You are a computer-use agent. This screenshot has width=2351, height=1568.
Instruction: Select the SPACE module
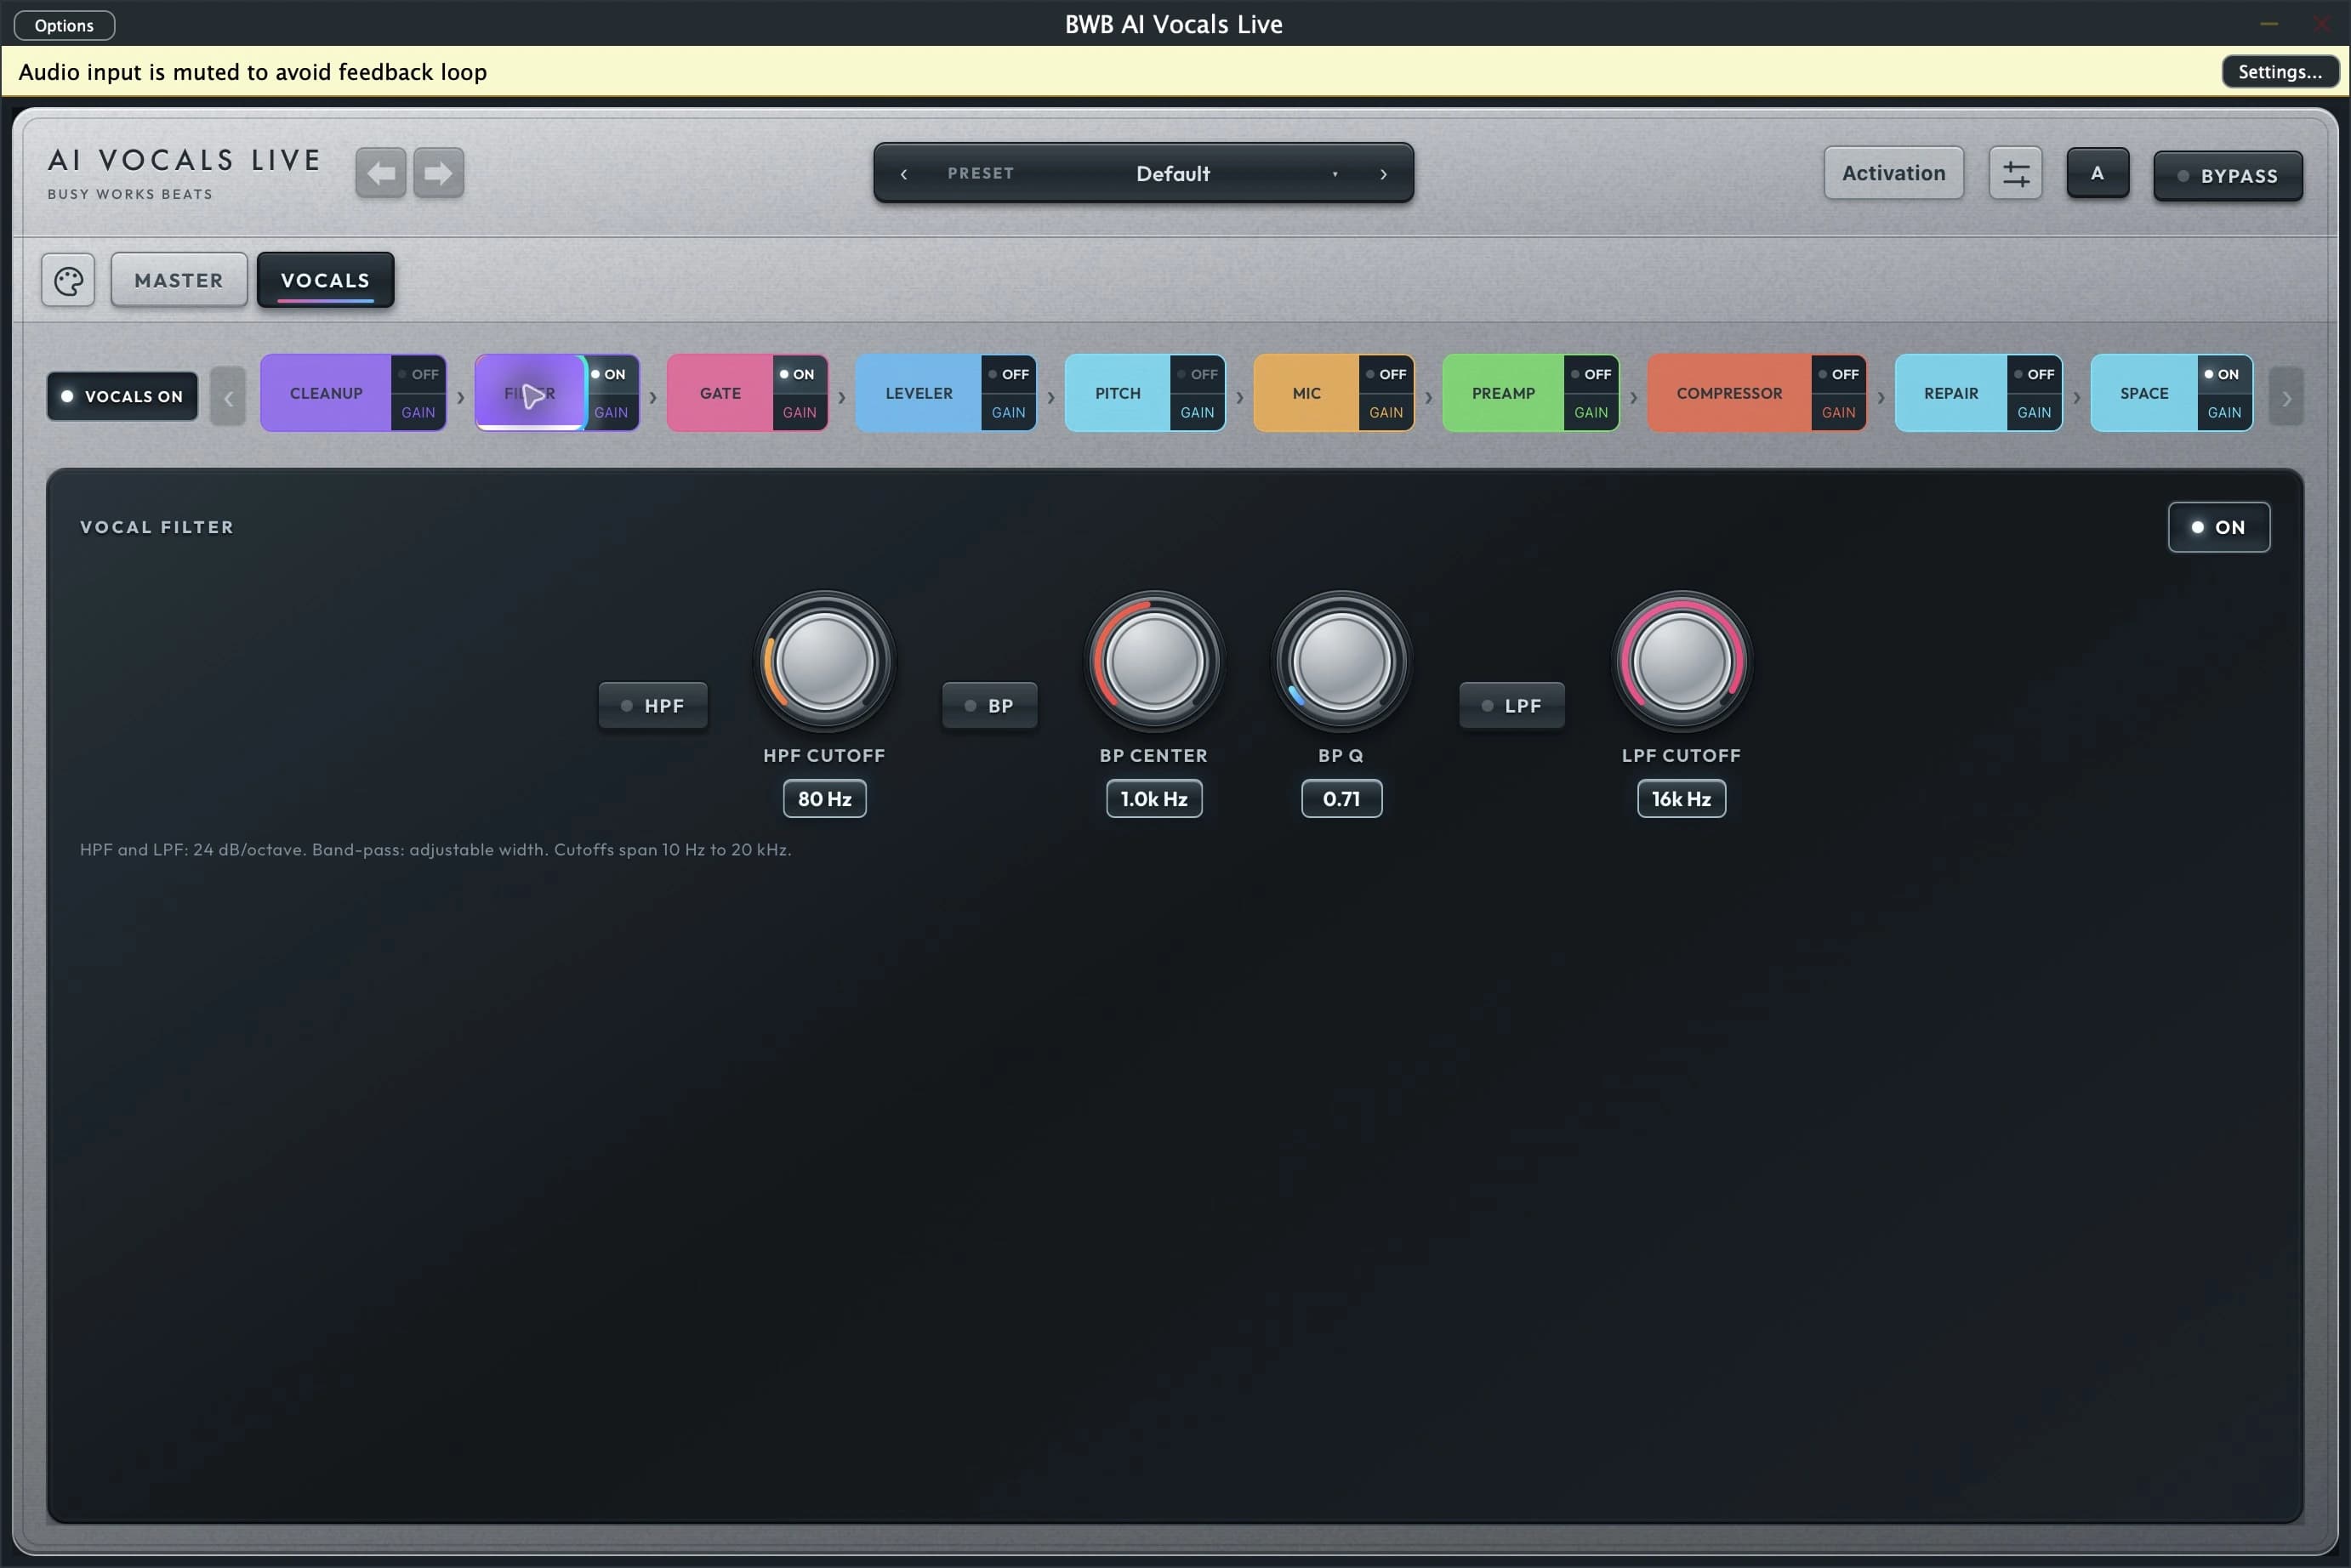[x=2144, y=393]
